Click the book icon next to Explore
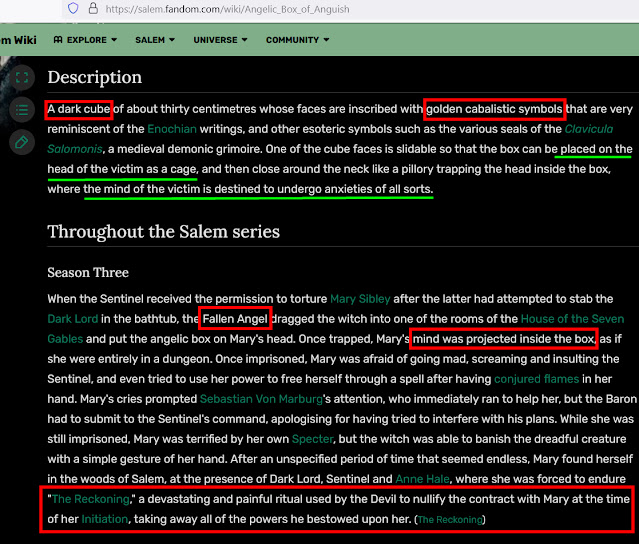639x544 pixels. tap(58, 40)
